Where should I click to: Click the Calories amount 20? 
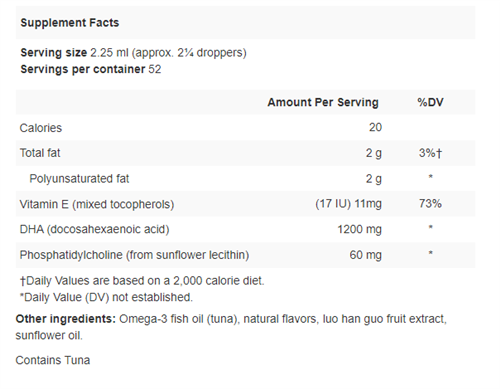375,127
